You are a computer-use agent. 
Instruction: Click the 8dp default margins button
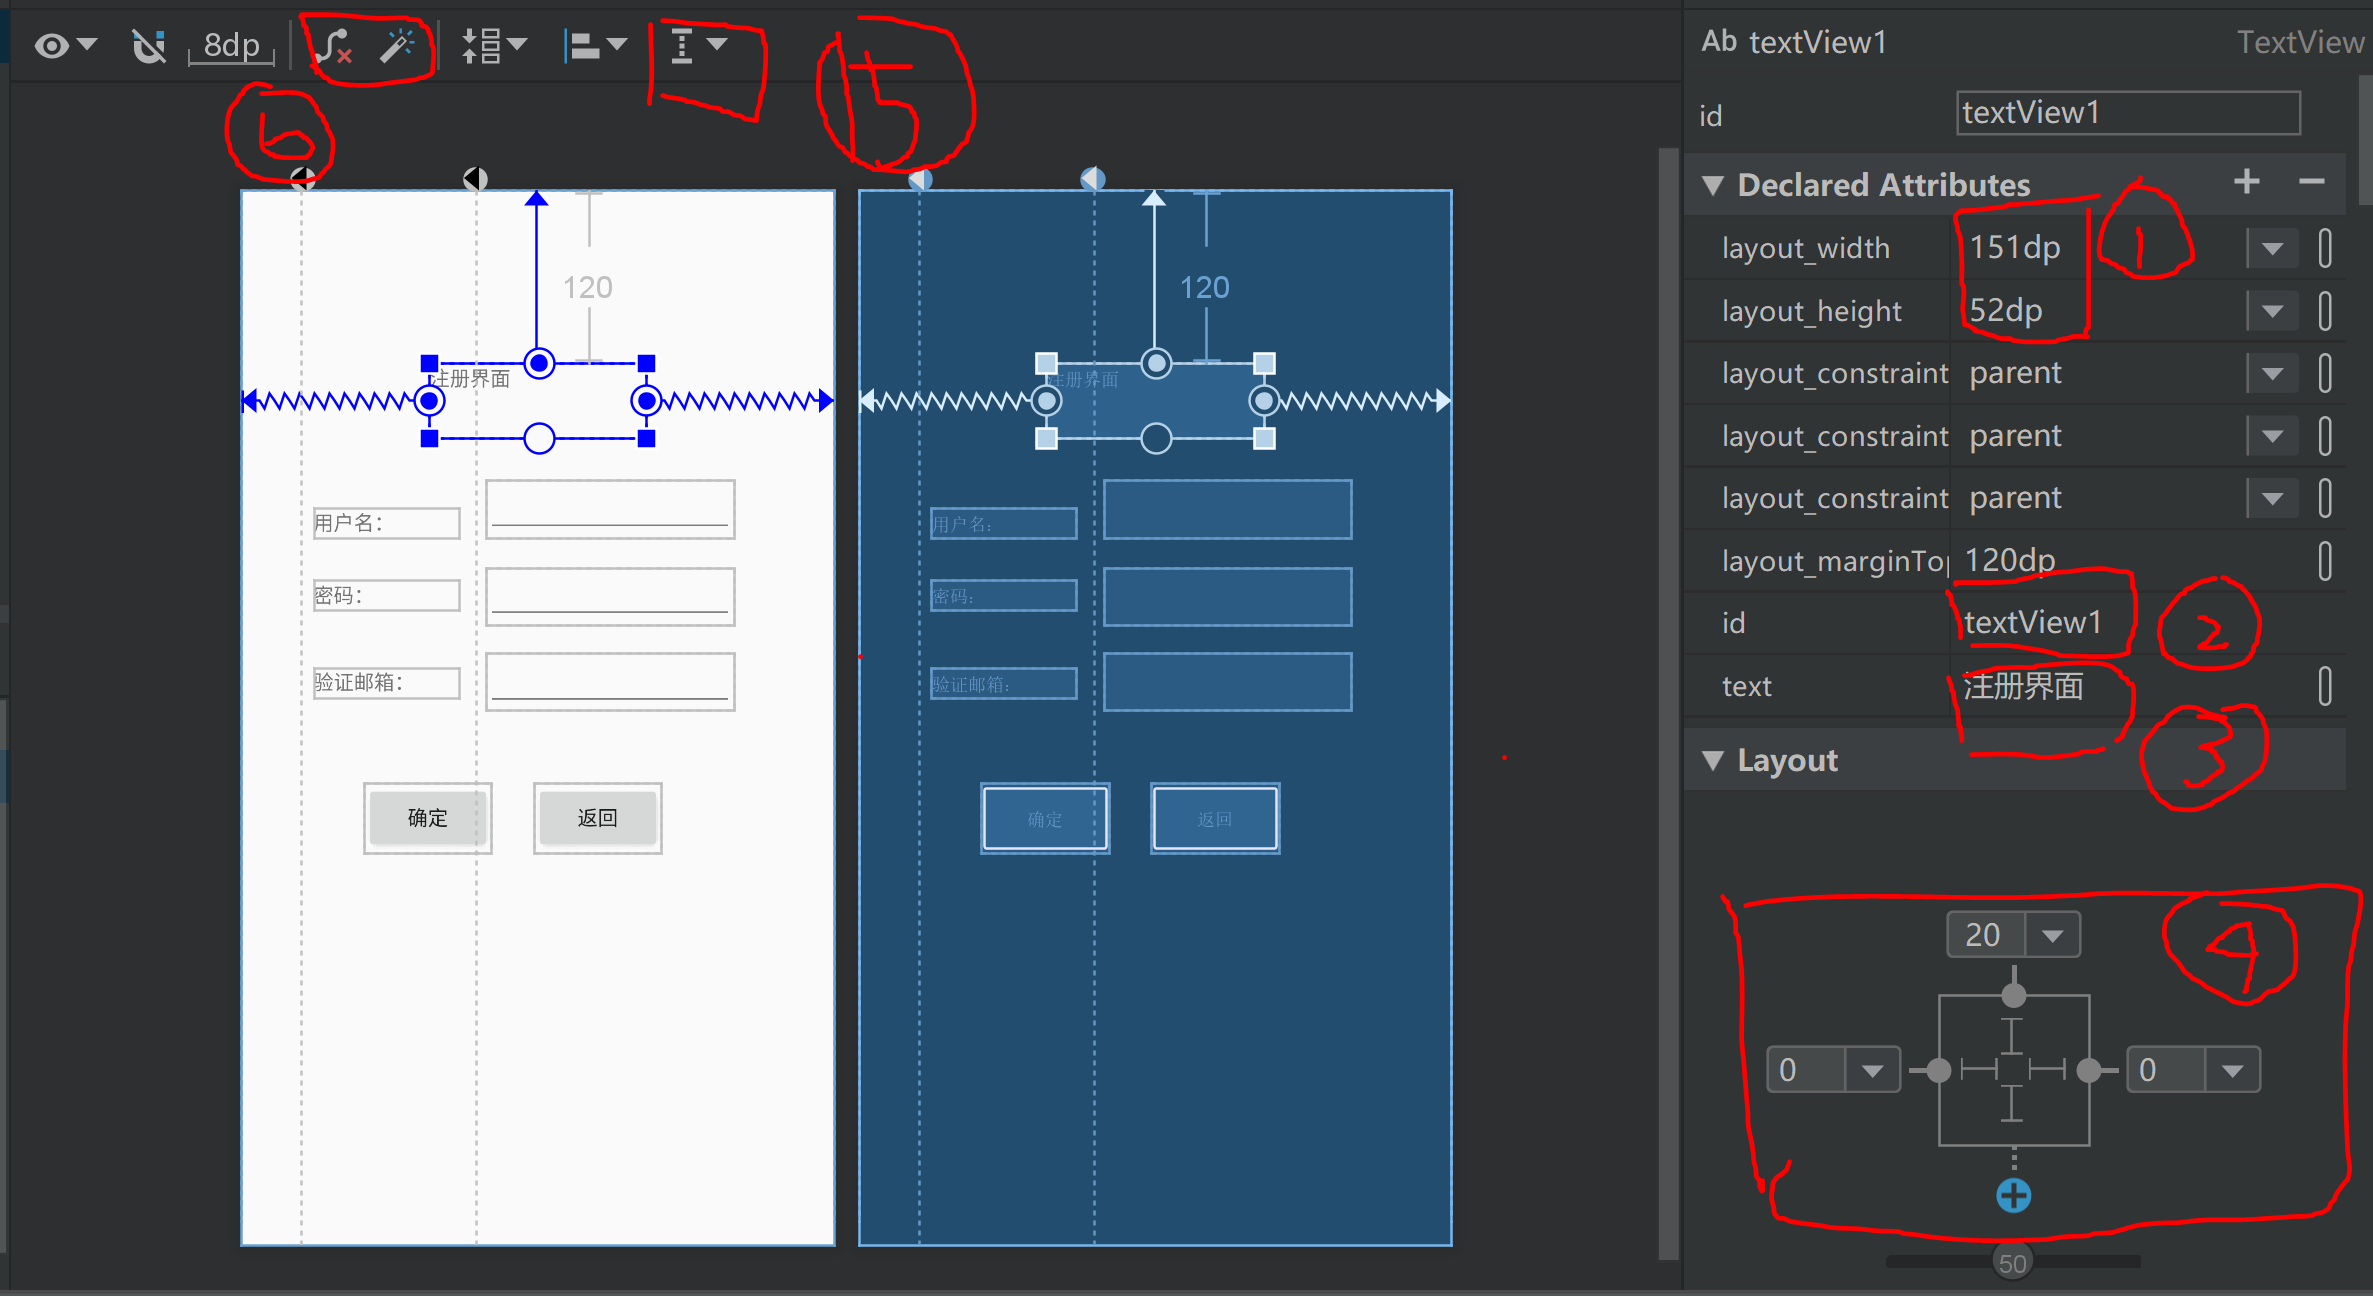(230, 44)
